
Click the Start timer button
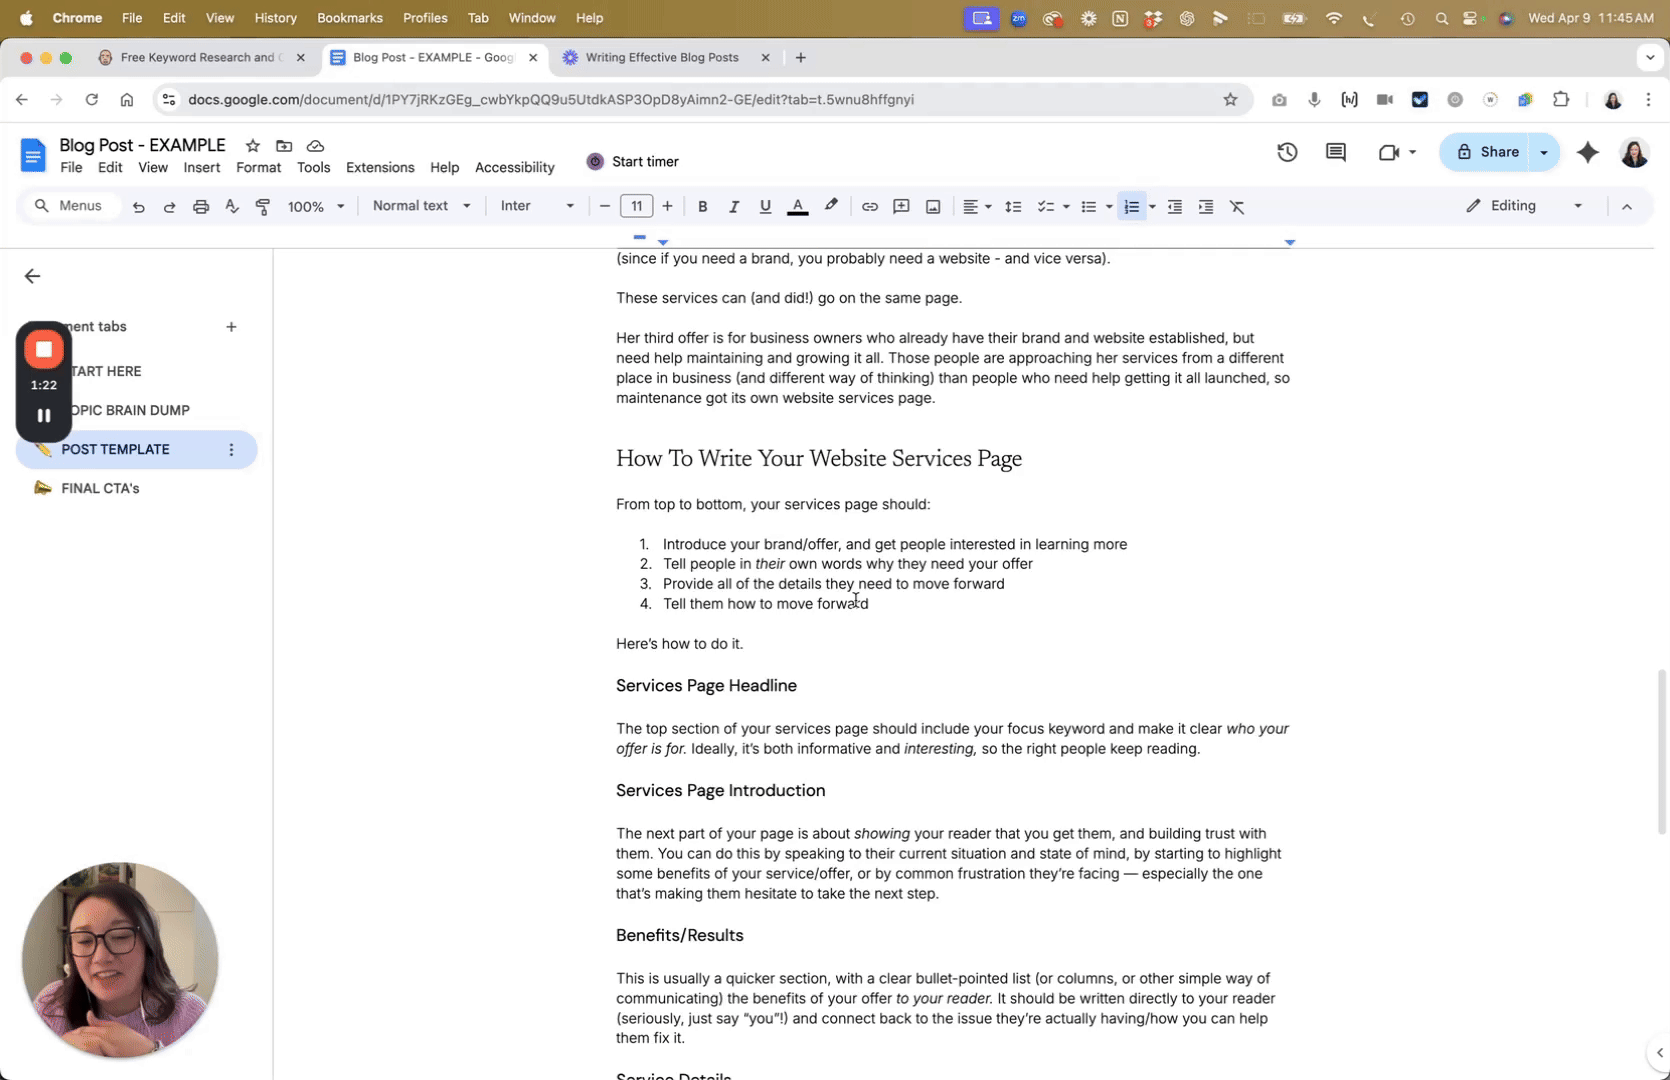(633, 162)
